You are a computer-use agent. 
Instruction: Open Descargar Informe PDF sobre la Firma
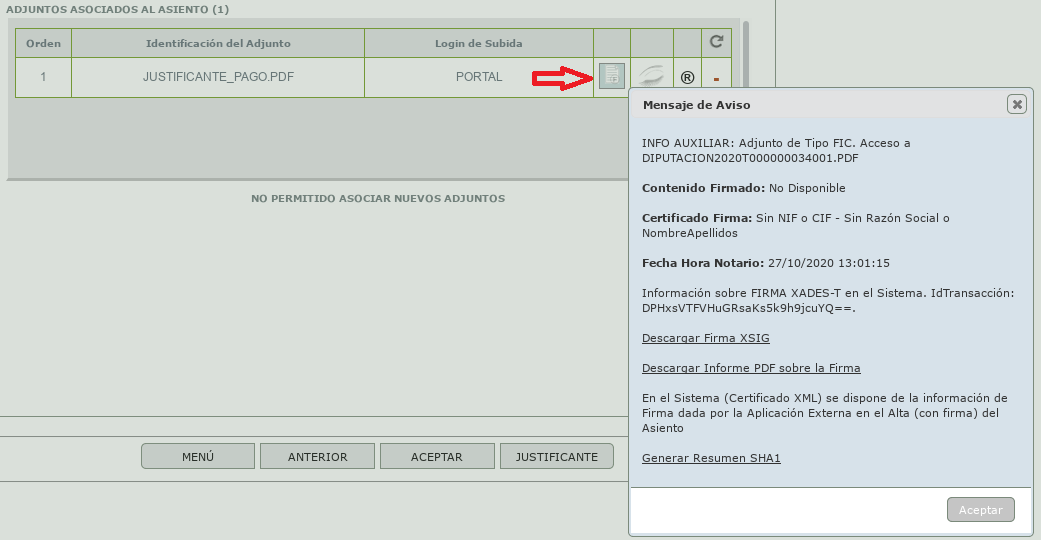click(751, 368)
